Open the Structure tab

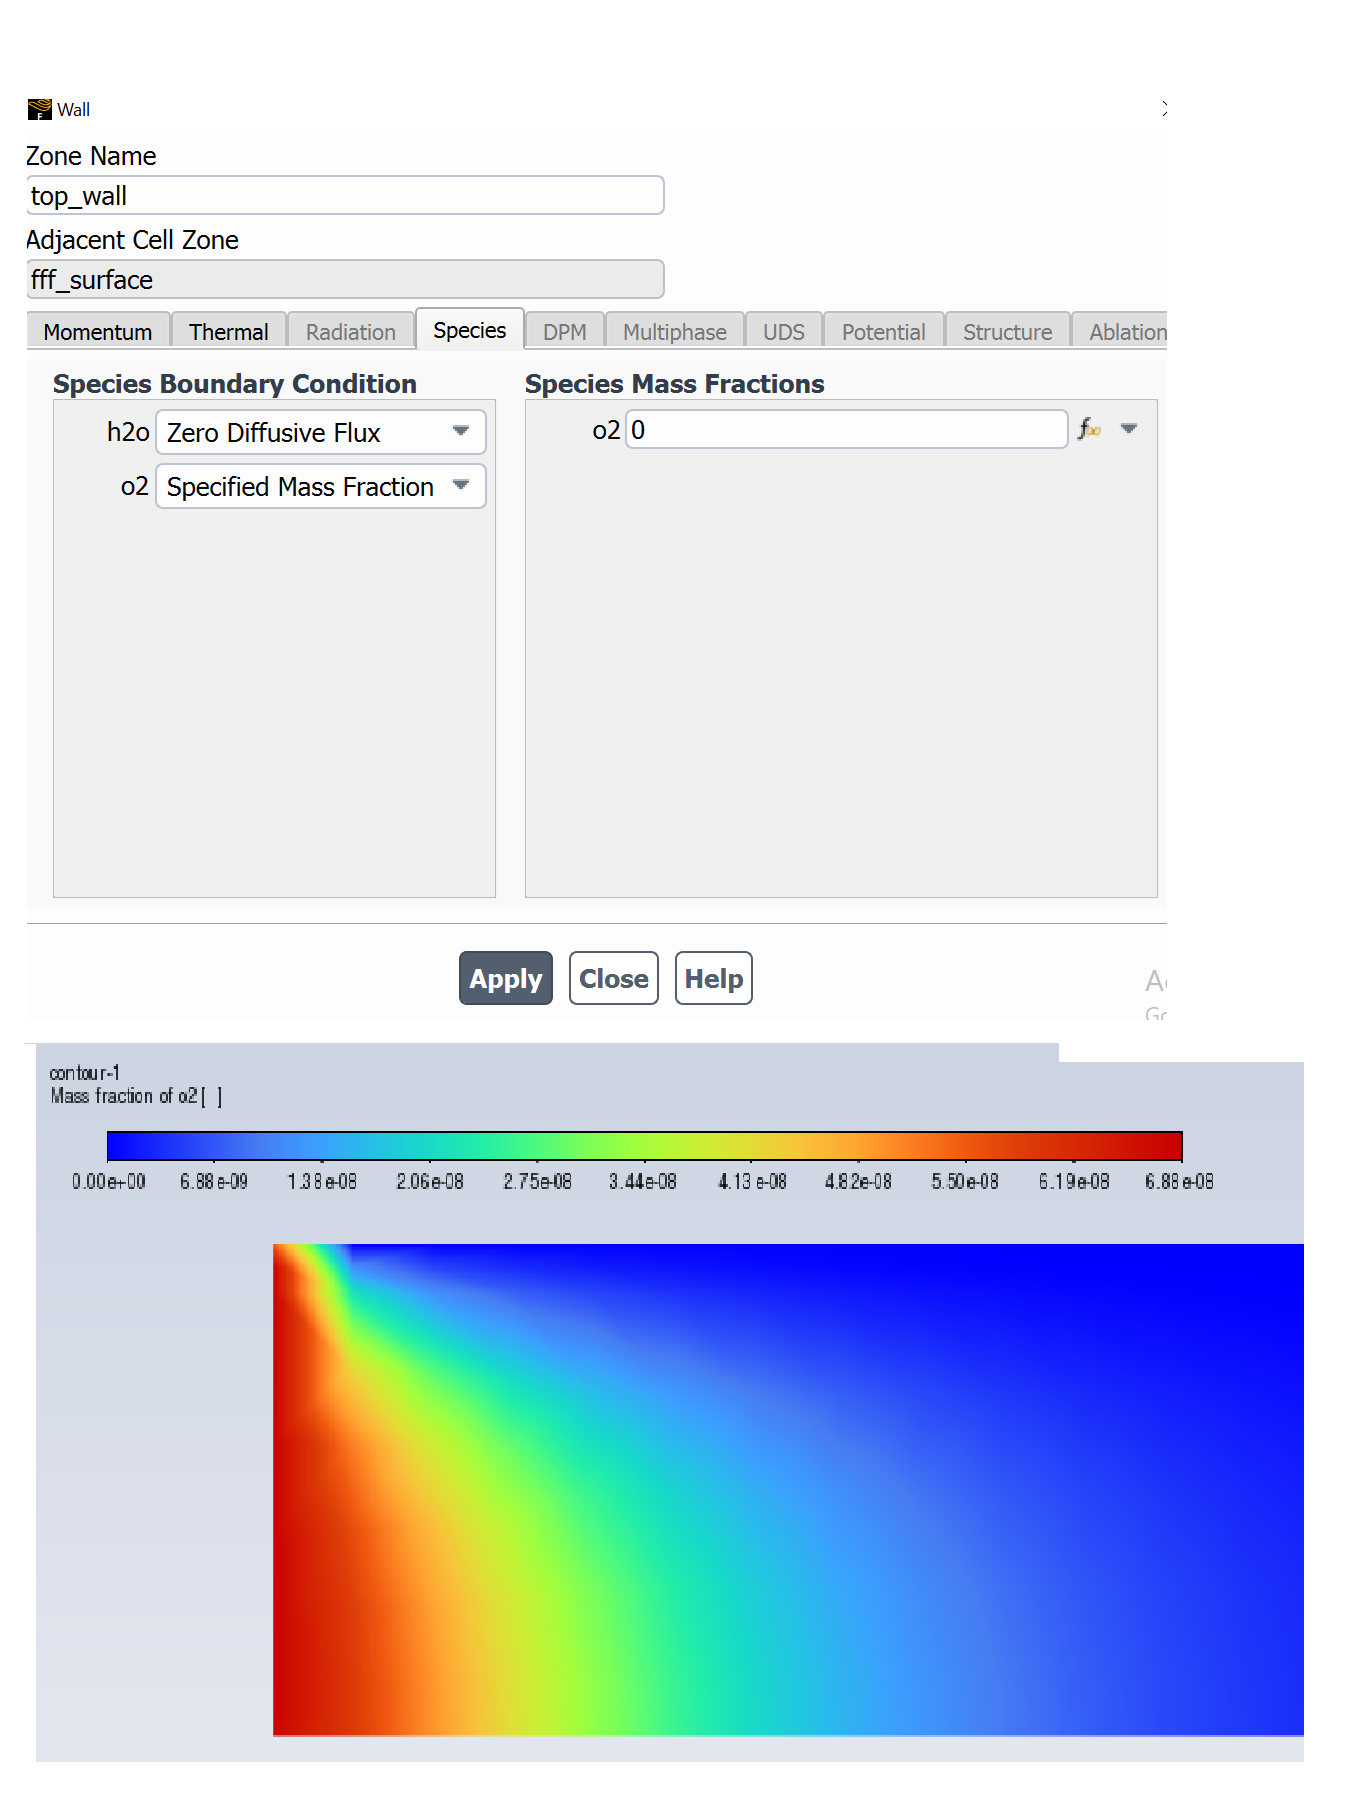click(1008, 331)
